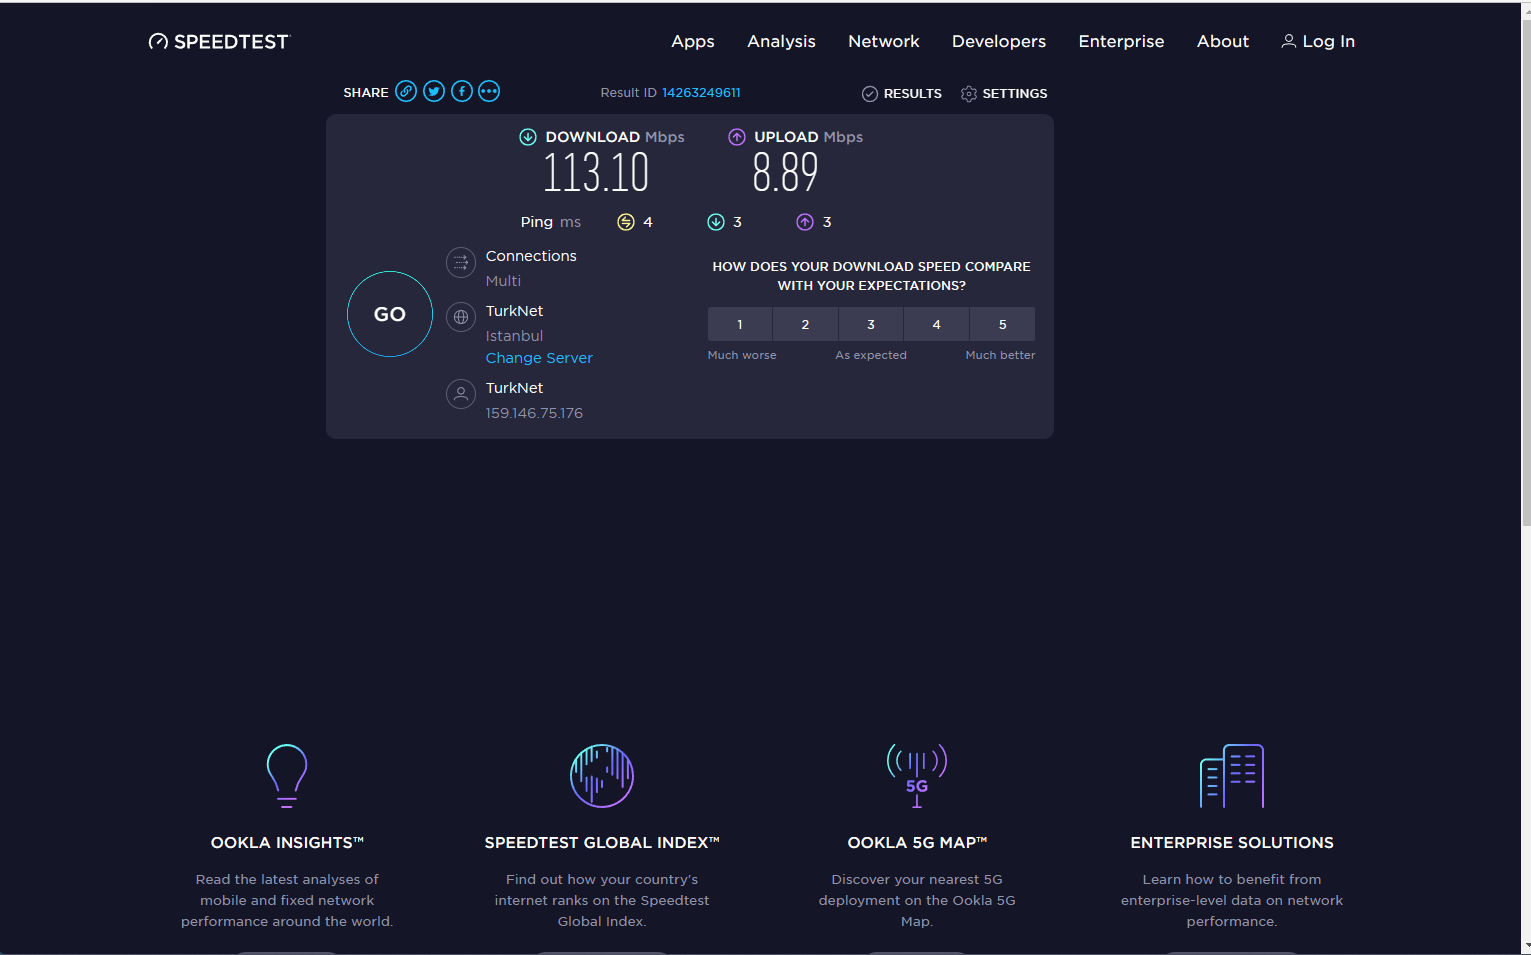Rate download speed 3, as expected
This screenshot has width=1531, height=955.
871,324
